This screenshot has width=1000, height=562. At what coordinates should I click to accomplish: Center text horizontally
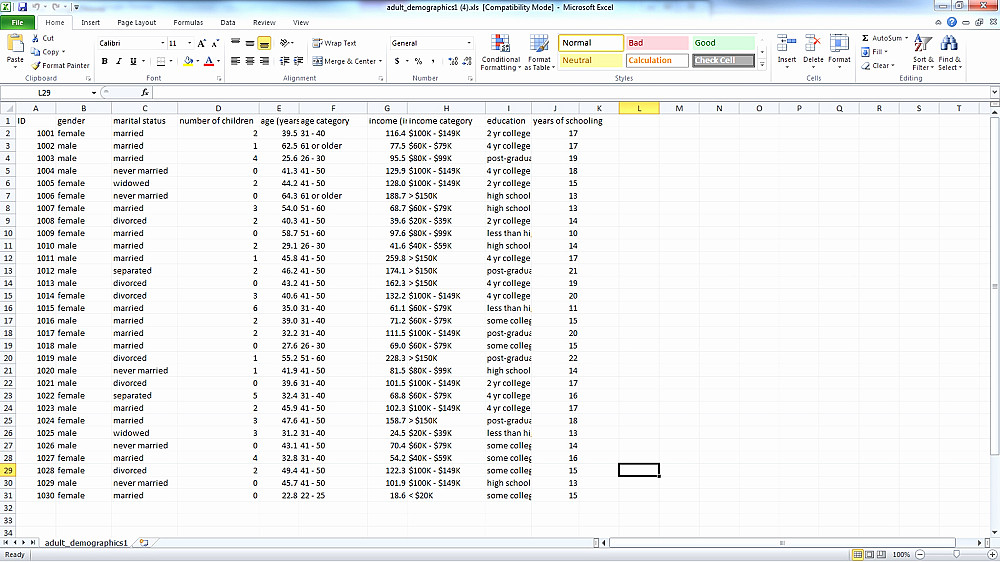[250, 61]
